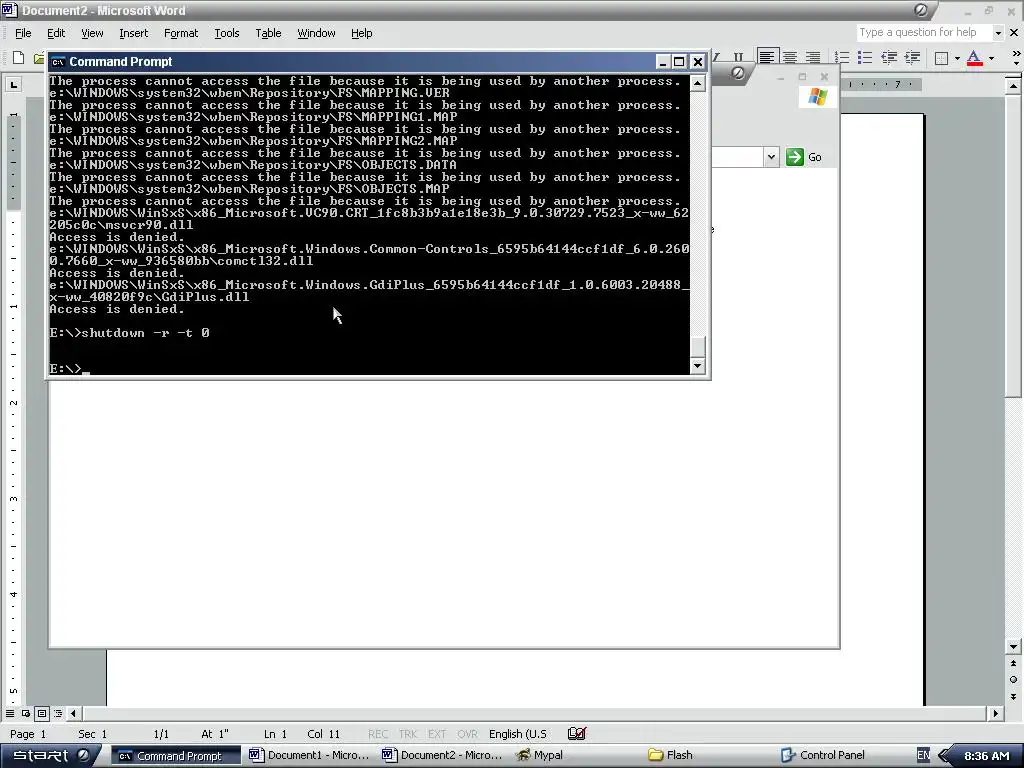1024x768 pixels.
Task: Click the Command Prompt scrollbar thumb
Action: click(697, 346)
